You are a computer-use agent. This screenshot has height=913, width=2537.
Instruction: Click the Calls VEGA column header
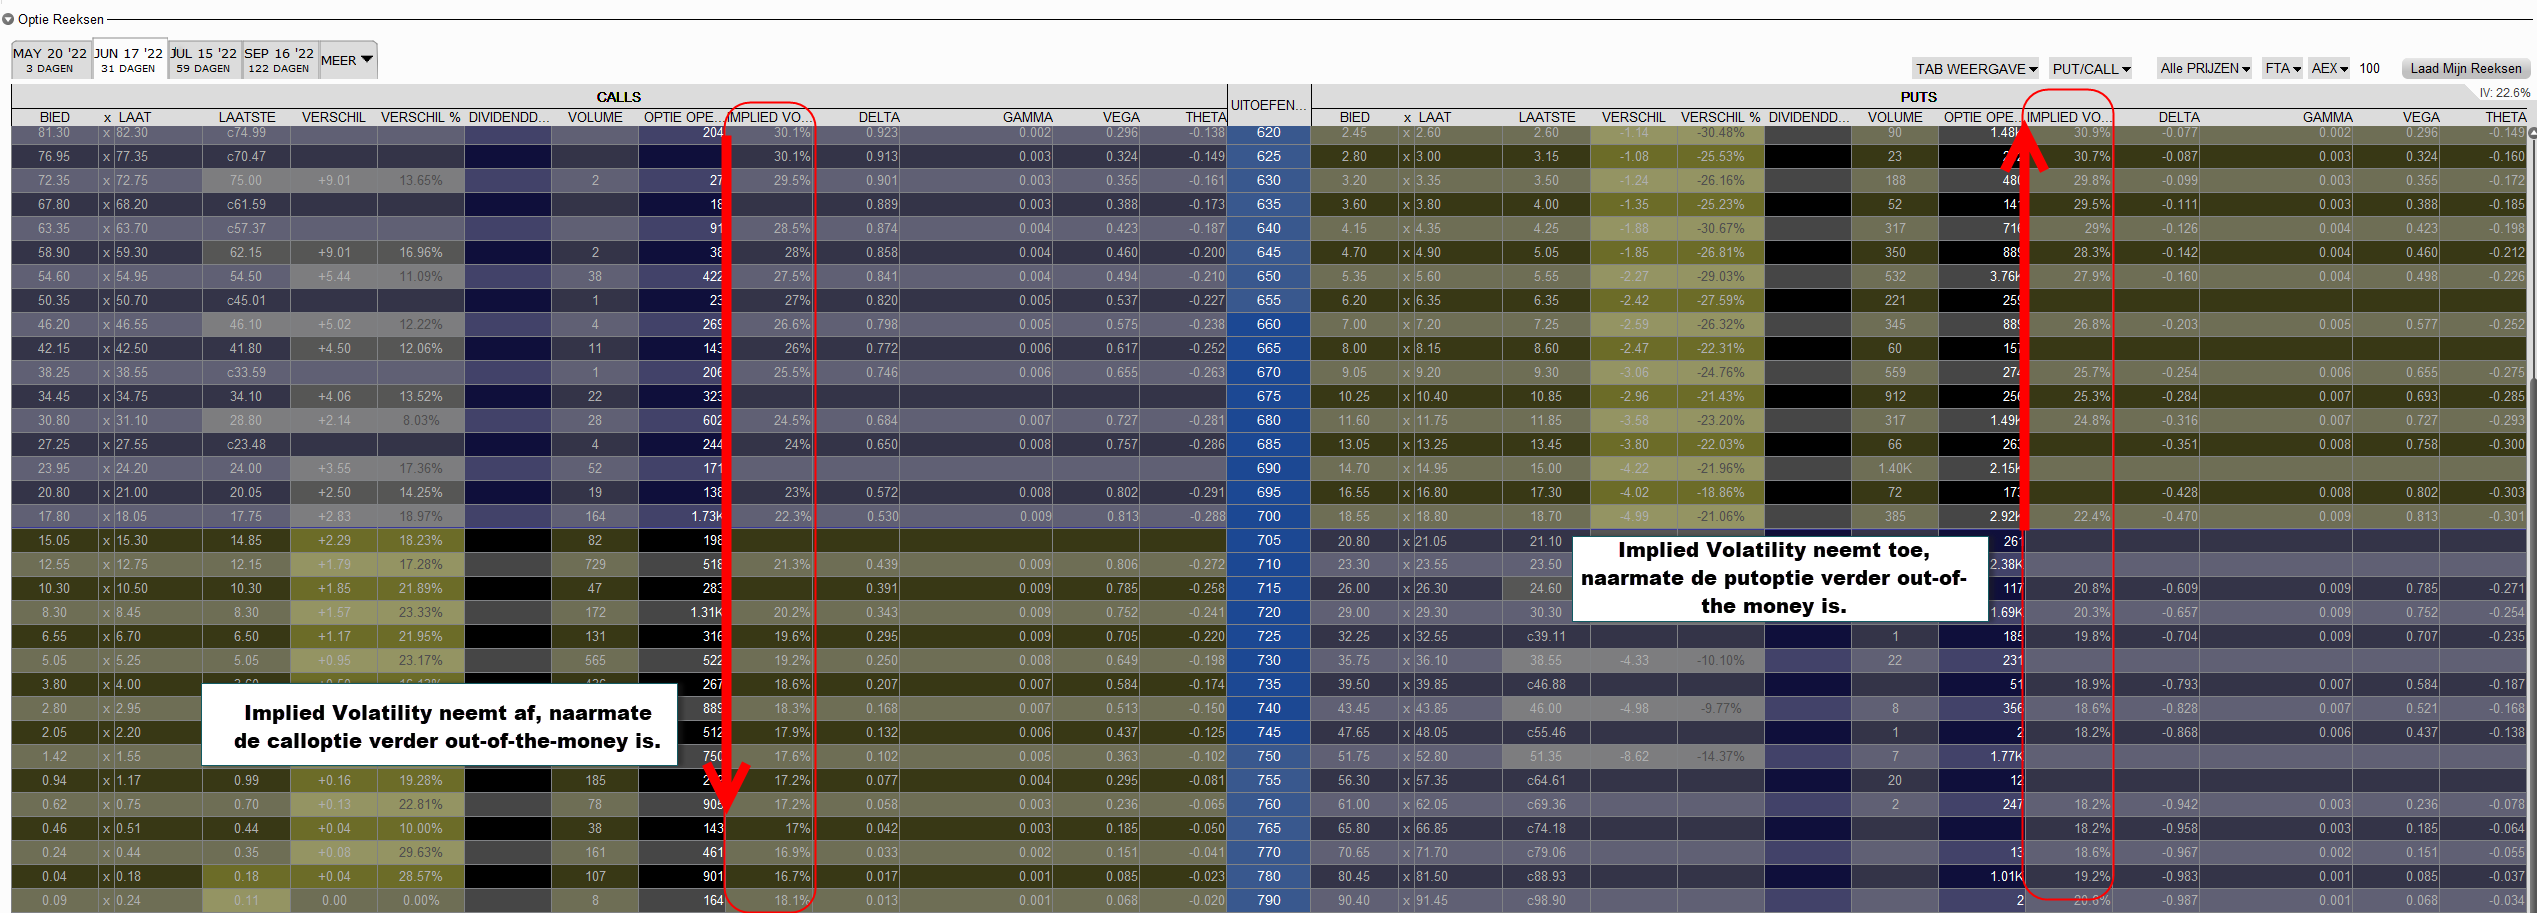pyautogui.click(x=1120, y=117)
